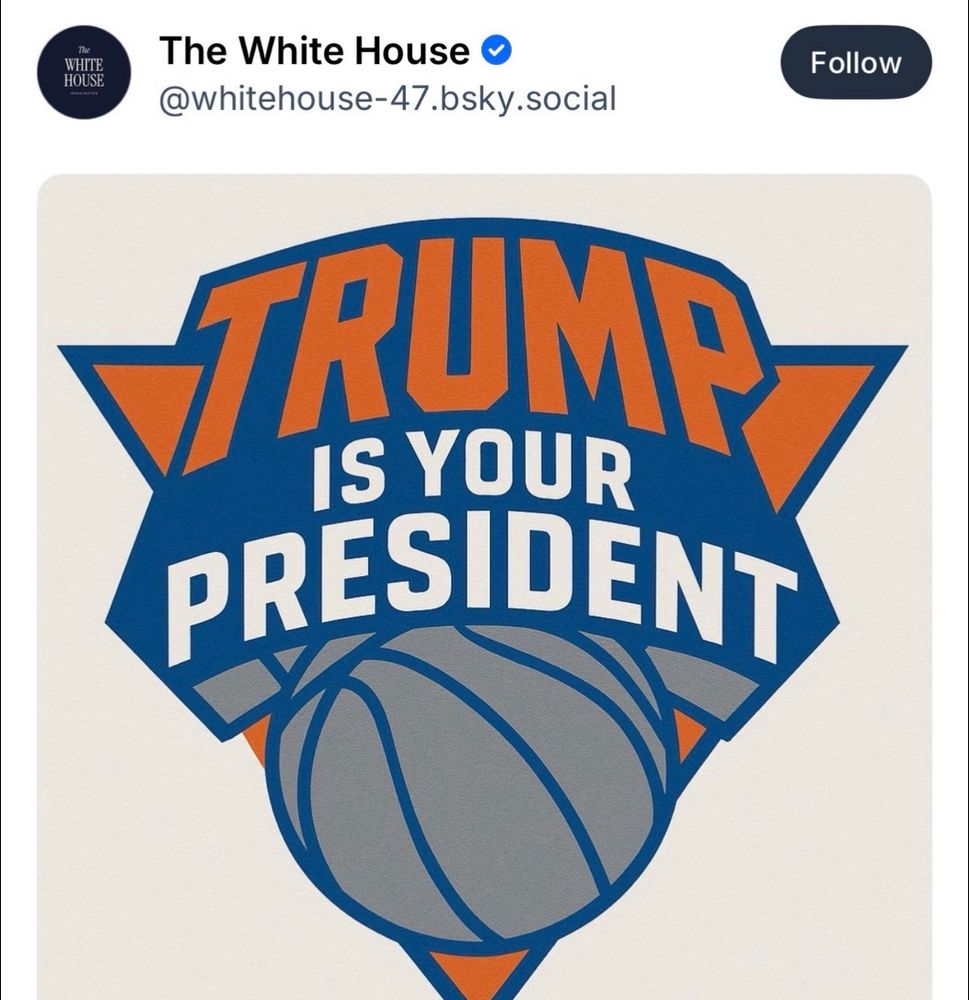Click the small orange wedge right of basketball
Viewport: 969px width, 1000px height.
688,735
